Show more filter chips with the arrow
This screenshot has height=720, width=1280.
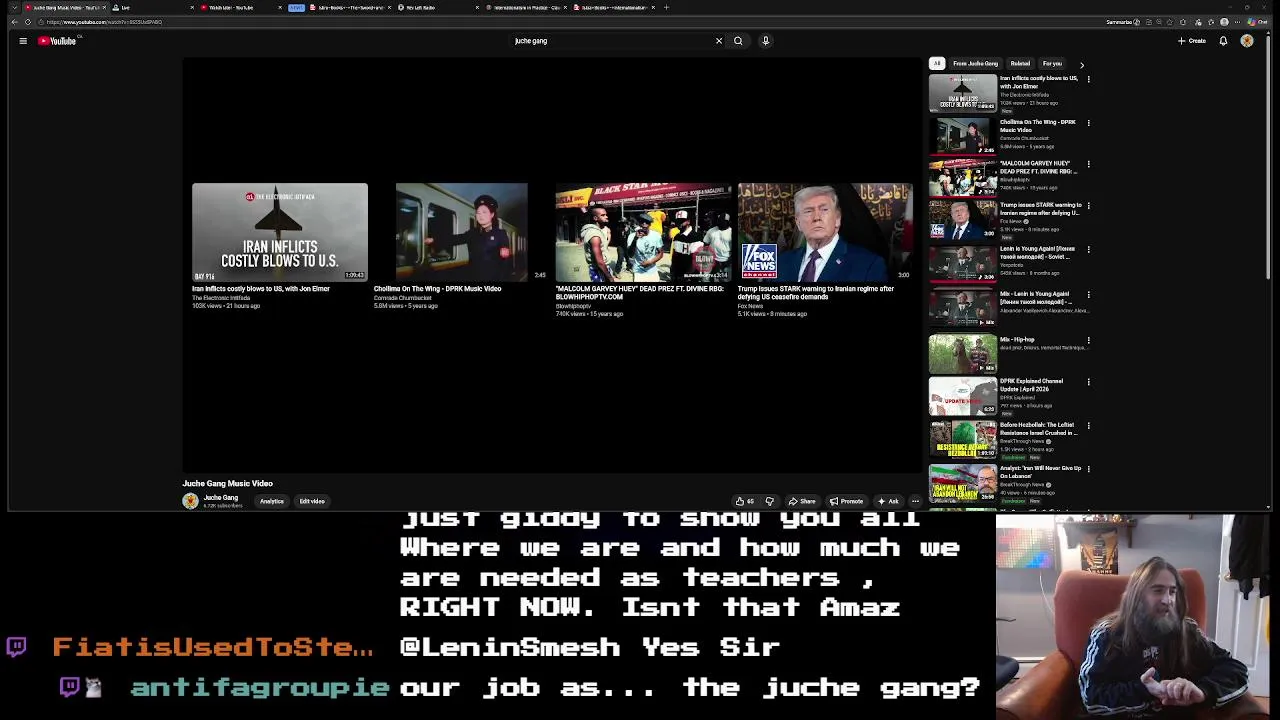(x=1081, y=65)
